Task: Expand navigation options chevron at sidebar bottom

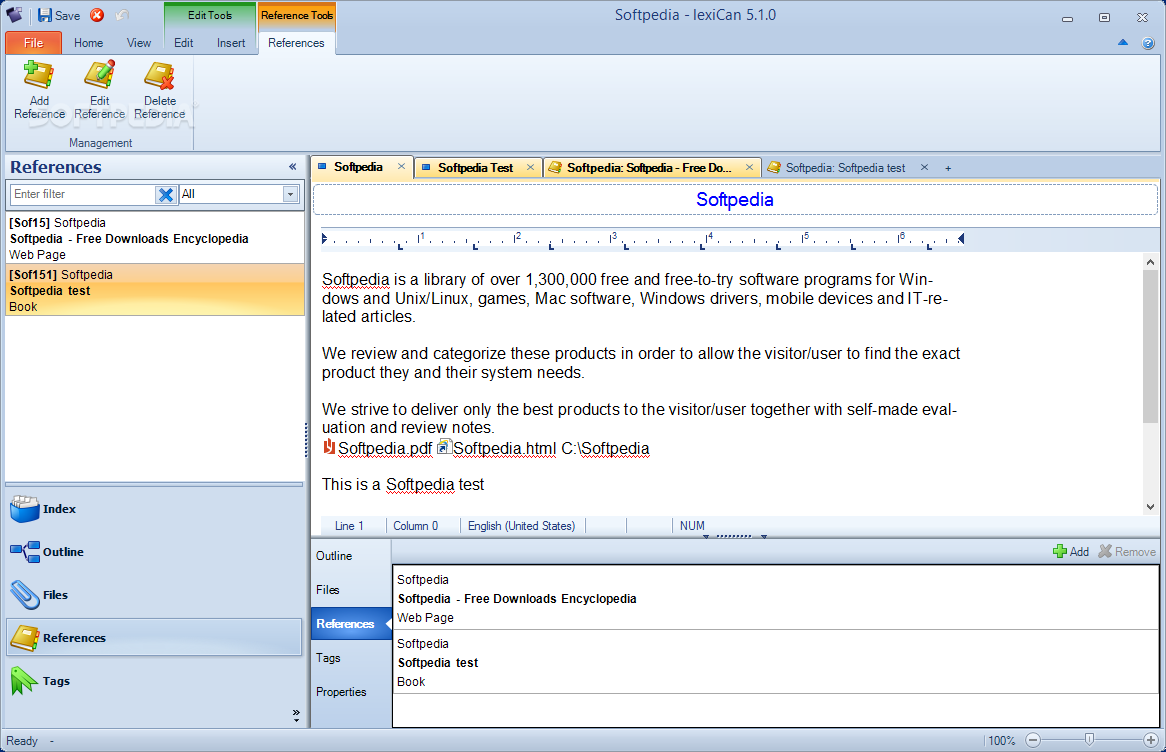Action: click(296, 715)
